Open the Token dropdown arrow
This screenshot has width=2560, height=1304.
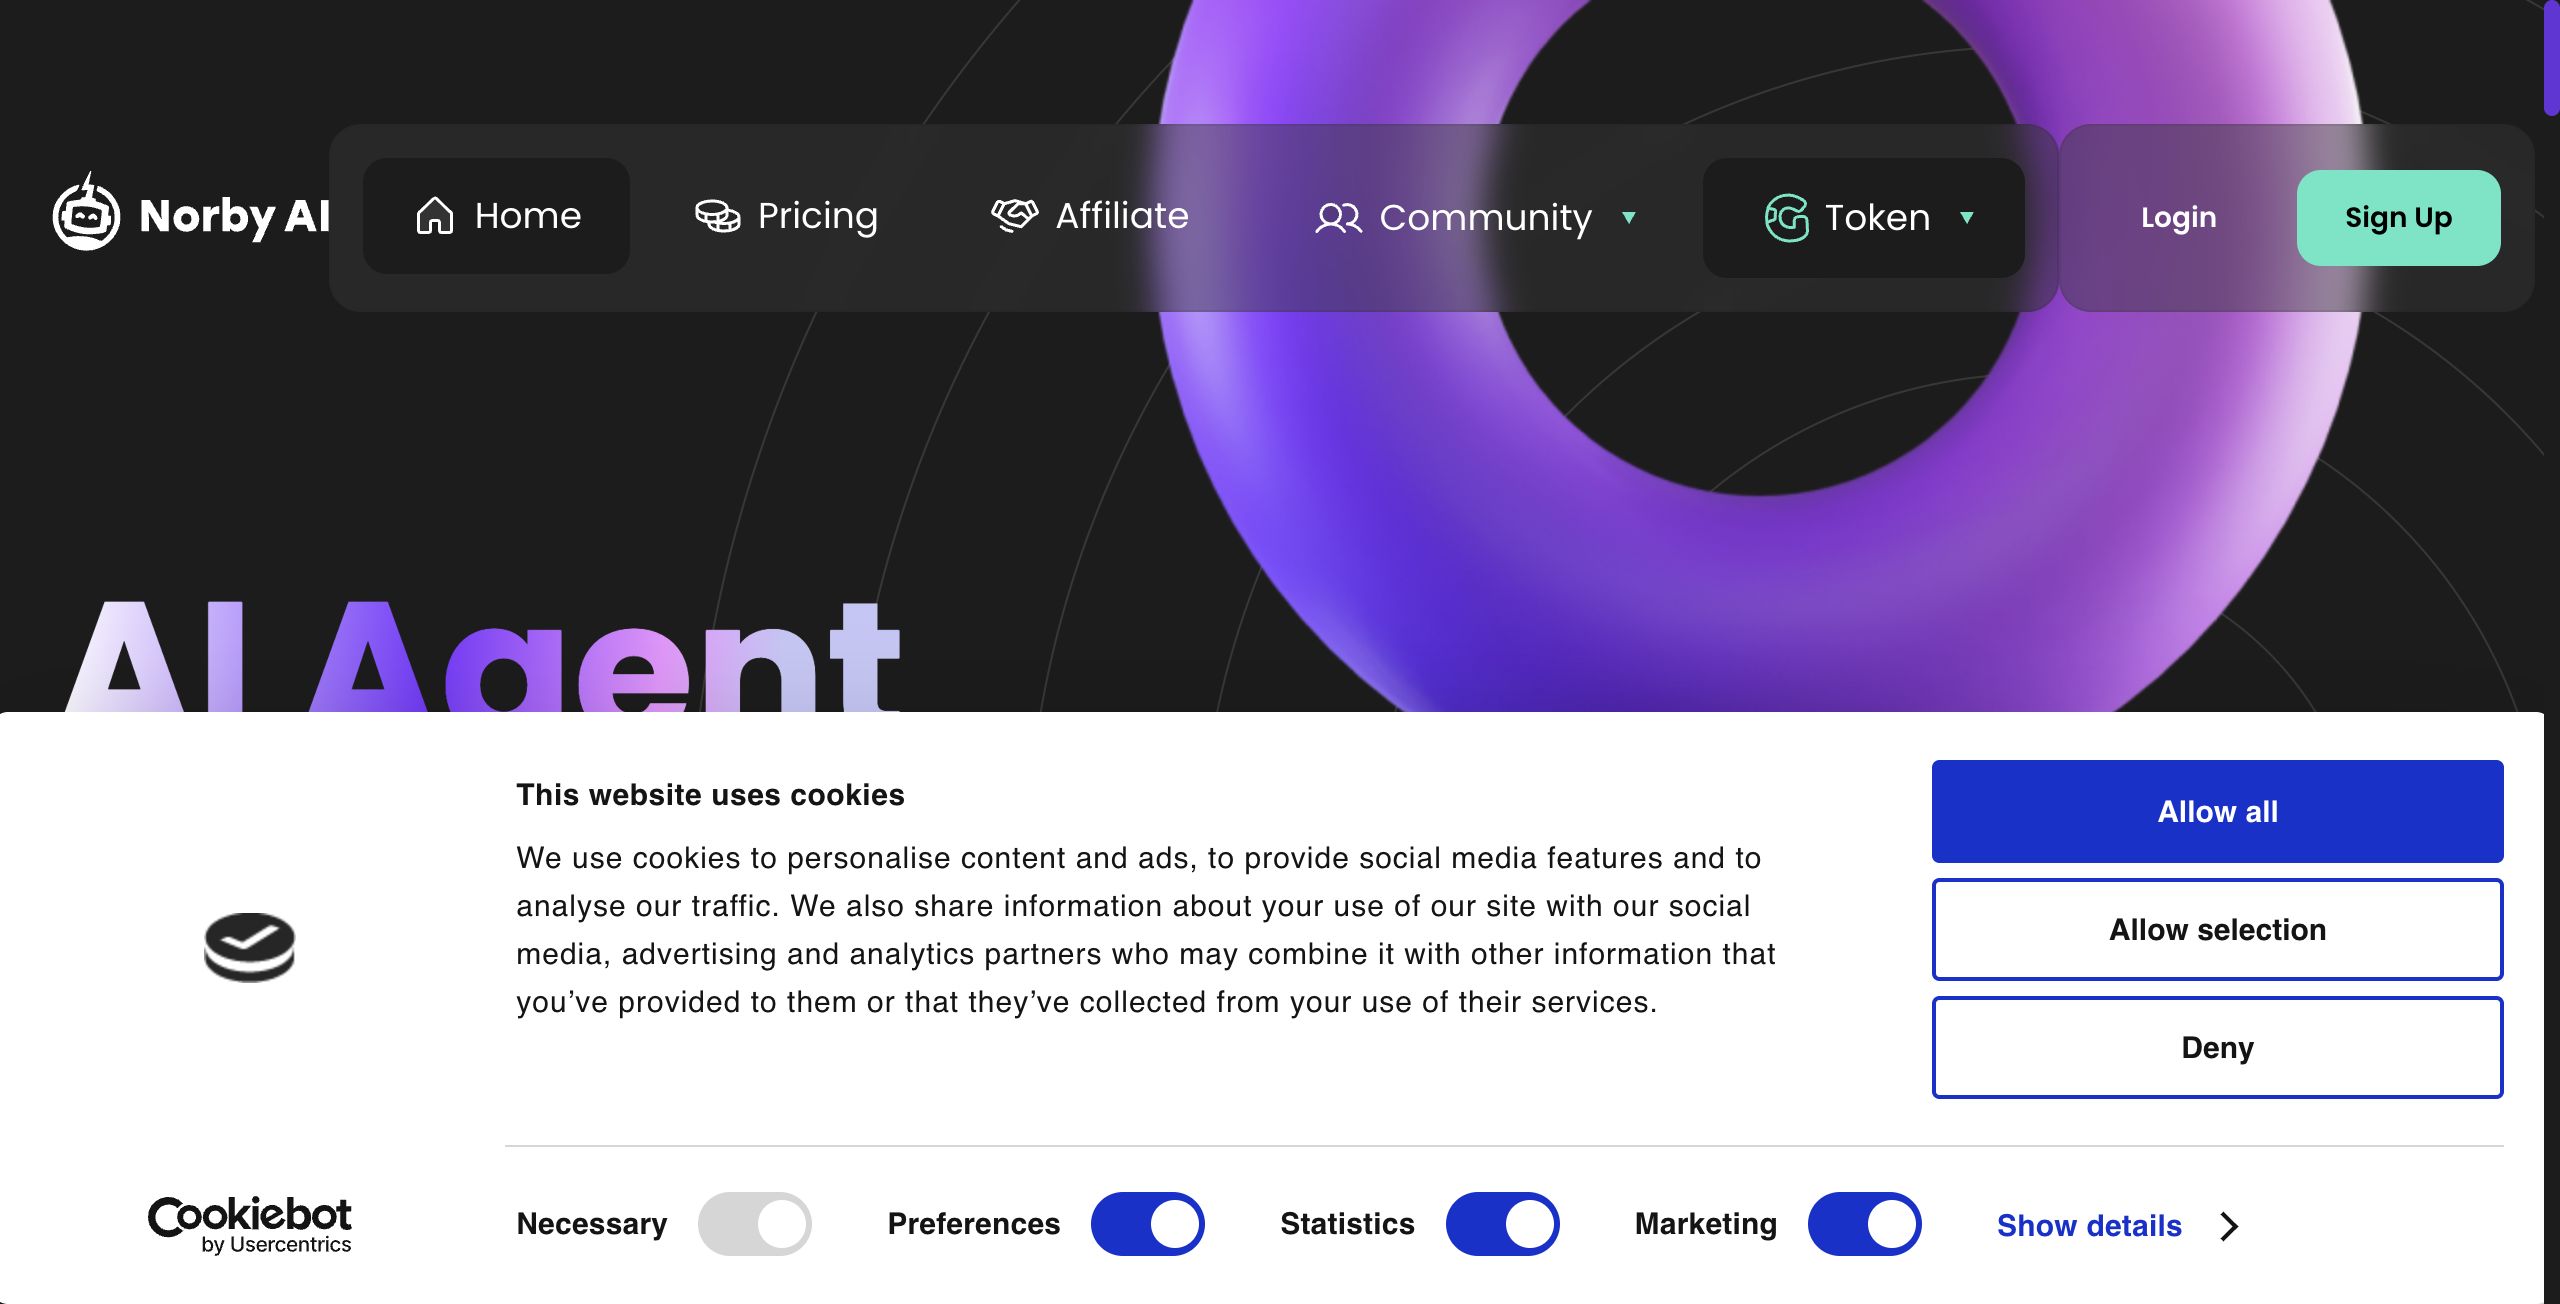click(x=1967, y=218)
